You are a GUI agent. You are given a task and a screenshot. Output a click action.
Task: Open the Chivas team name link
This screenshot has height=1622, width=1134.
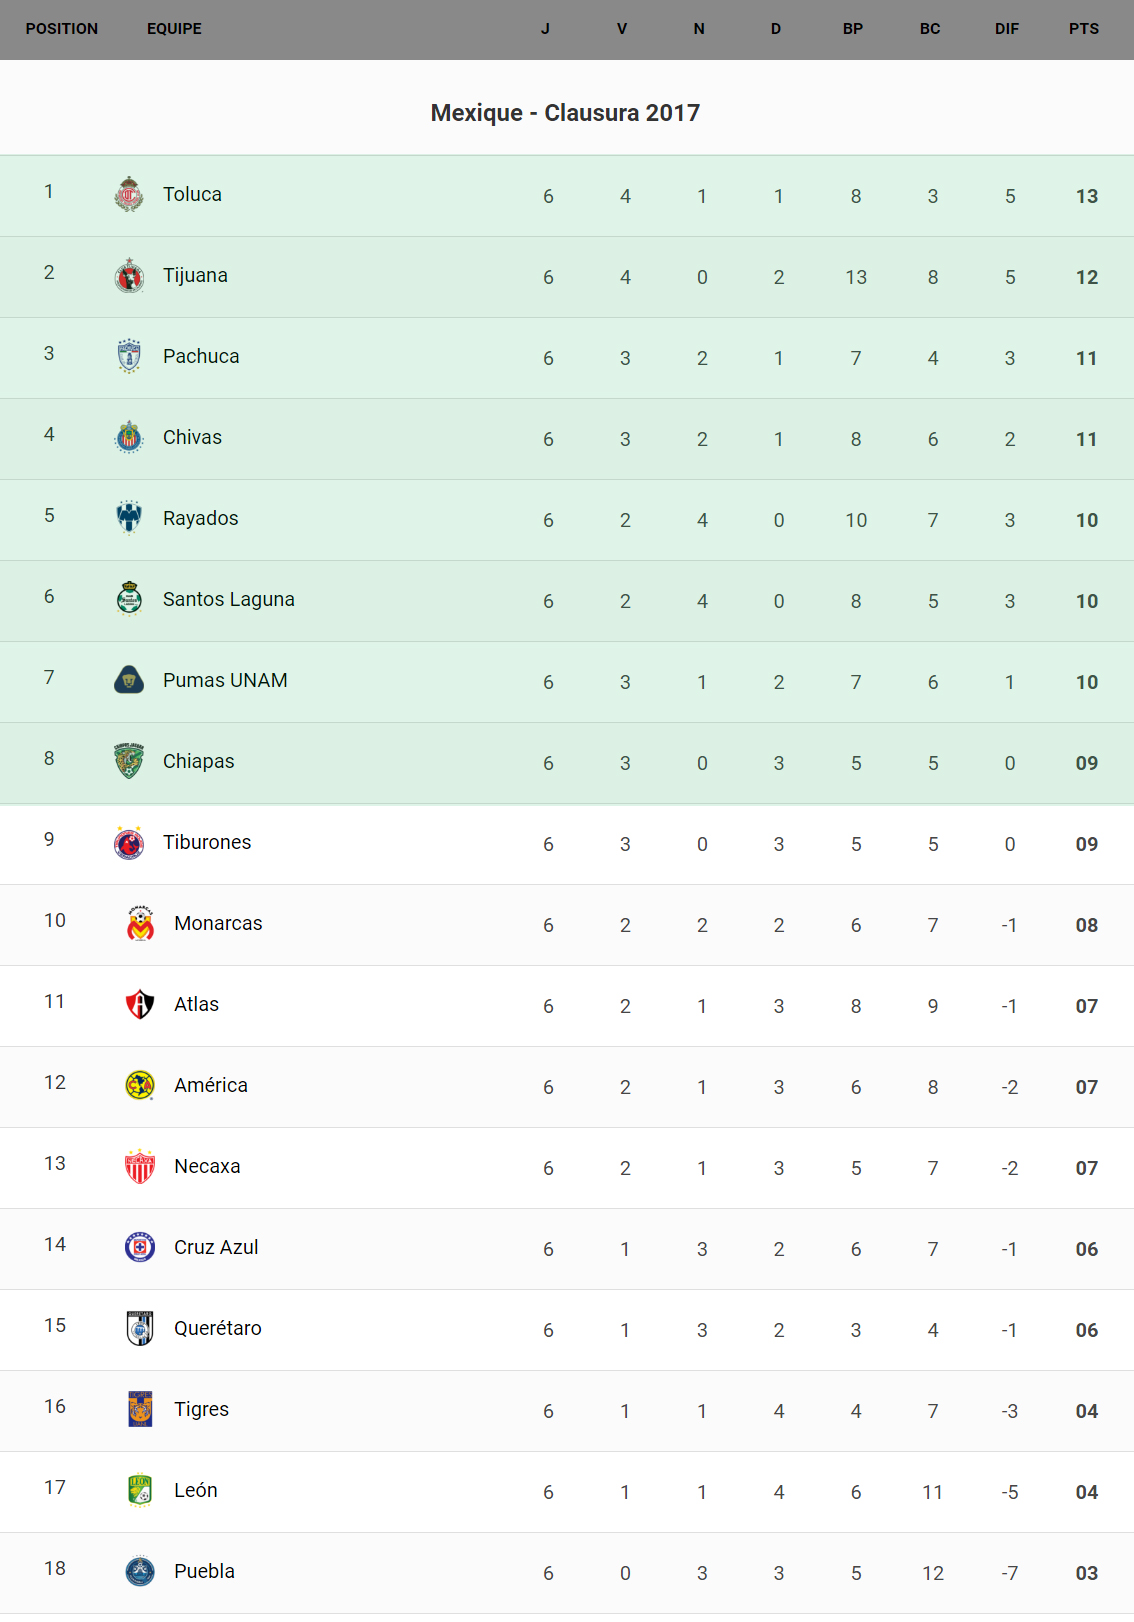192,437
